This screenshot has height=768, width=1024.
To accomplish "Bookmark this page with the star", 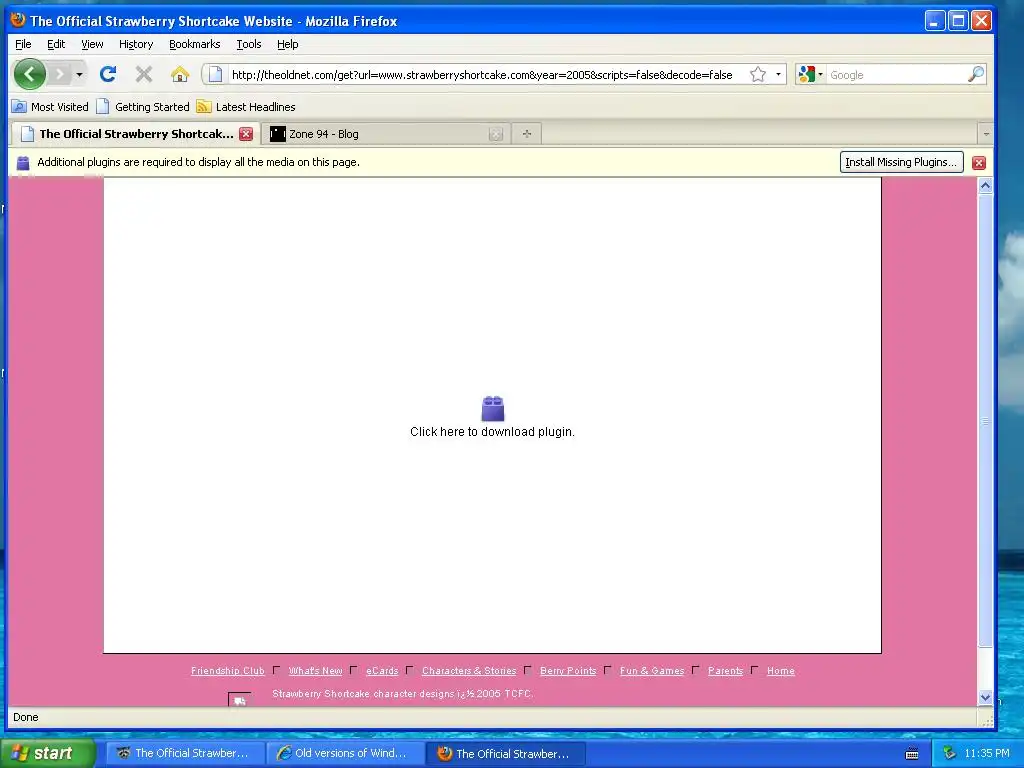I will click(758, 74).
